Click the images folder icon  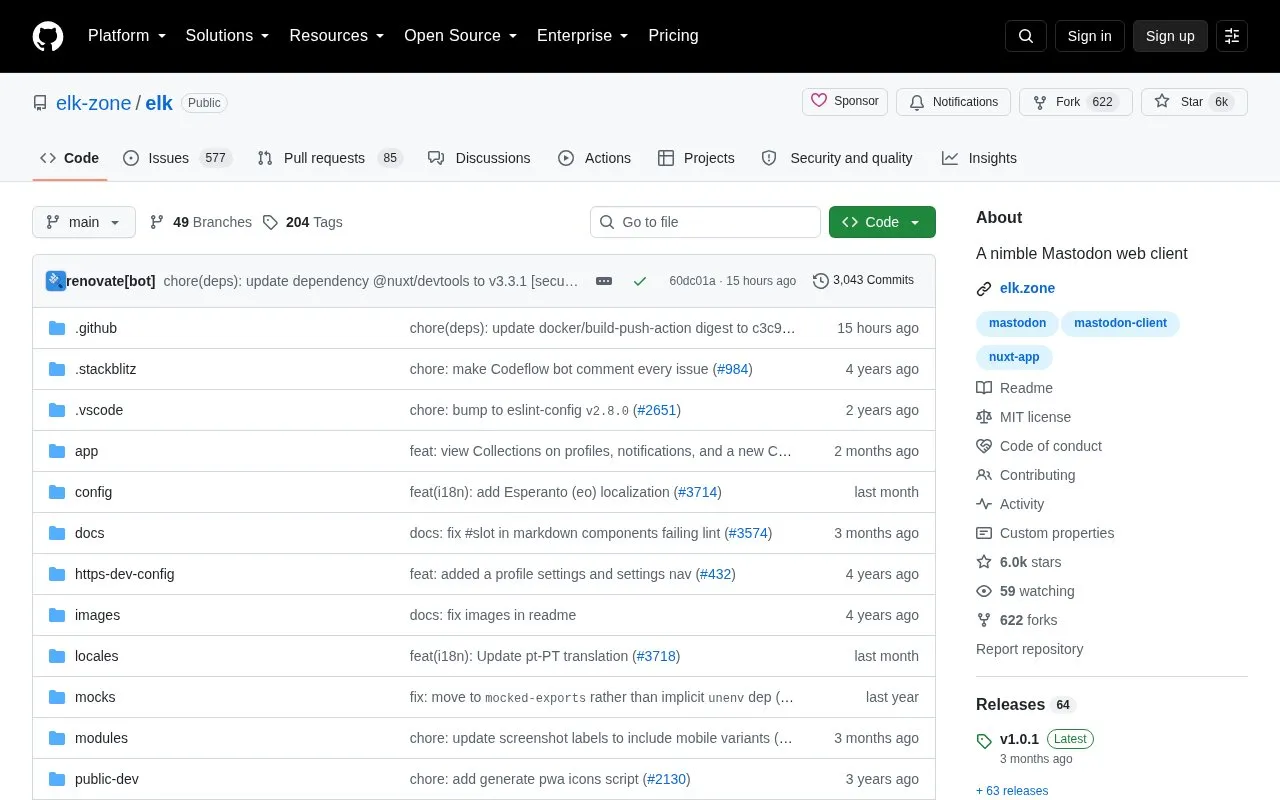point(57,615)
